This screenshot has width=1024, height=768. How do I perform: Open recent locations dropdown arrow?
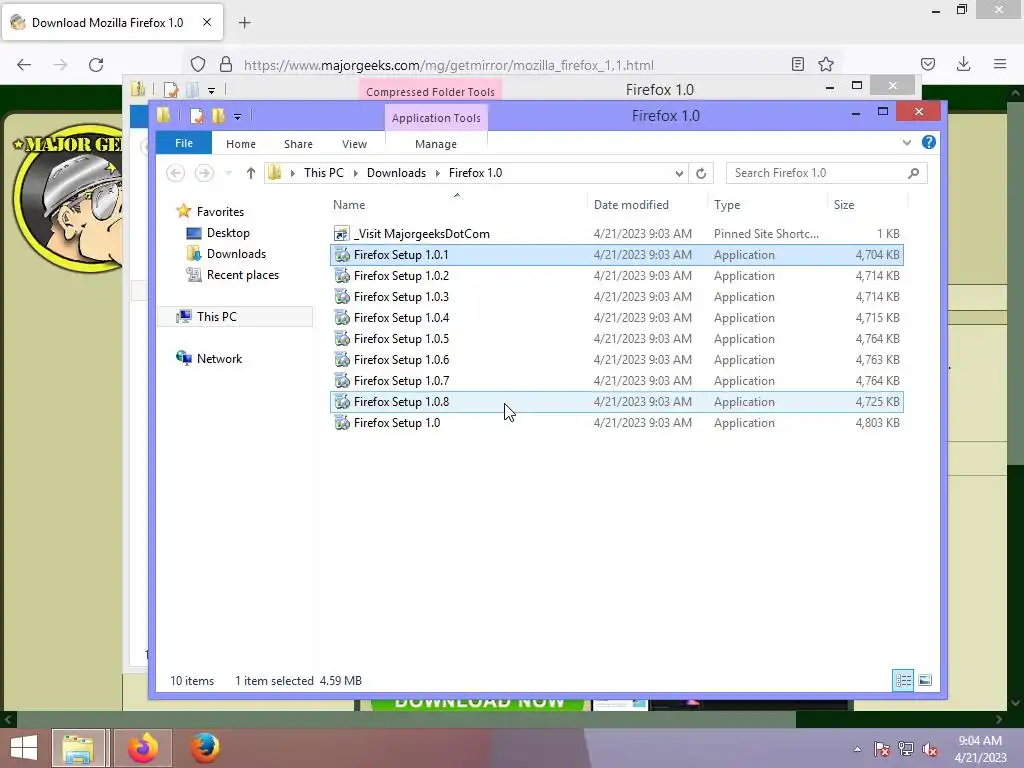pos(228,173)
